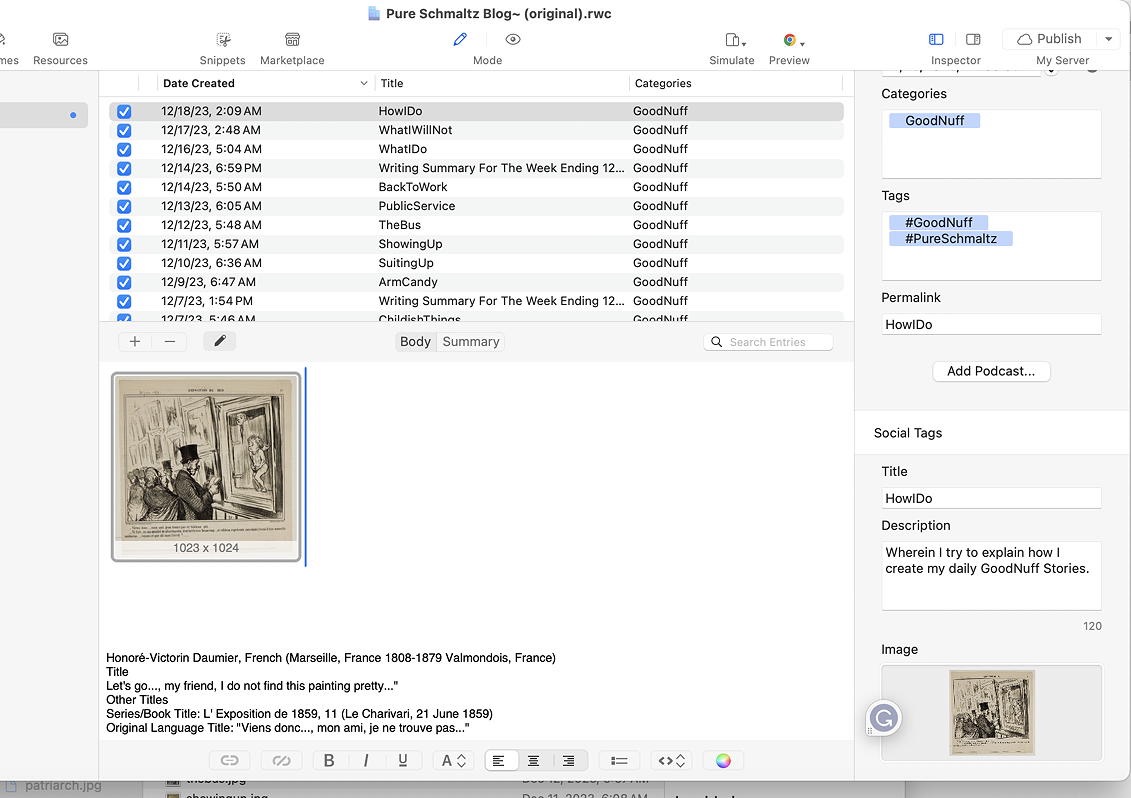
Task: Open the Marketplace icon
Action: tap(292, 40)
